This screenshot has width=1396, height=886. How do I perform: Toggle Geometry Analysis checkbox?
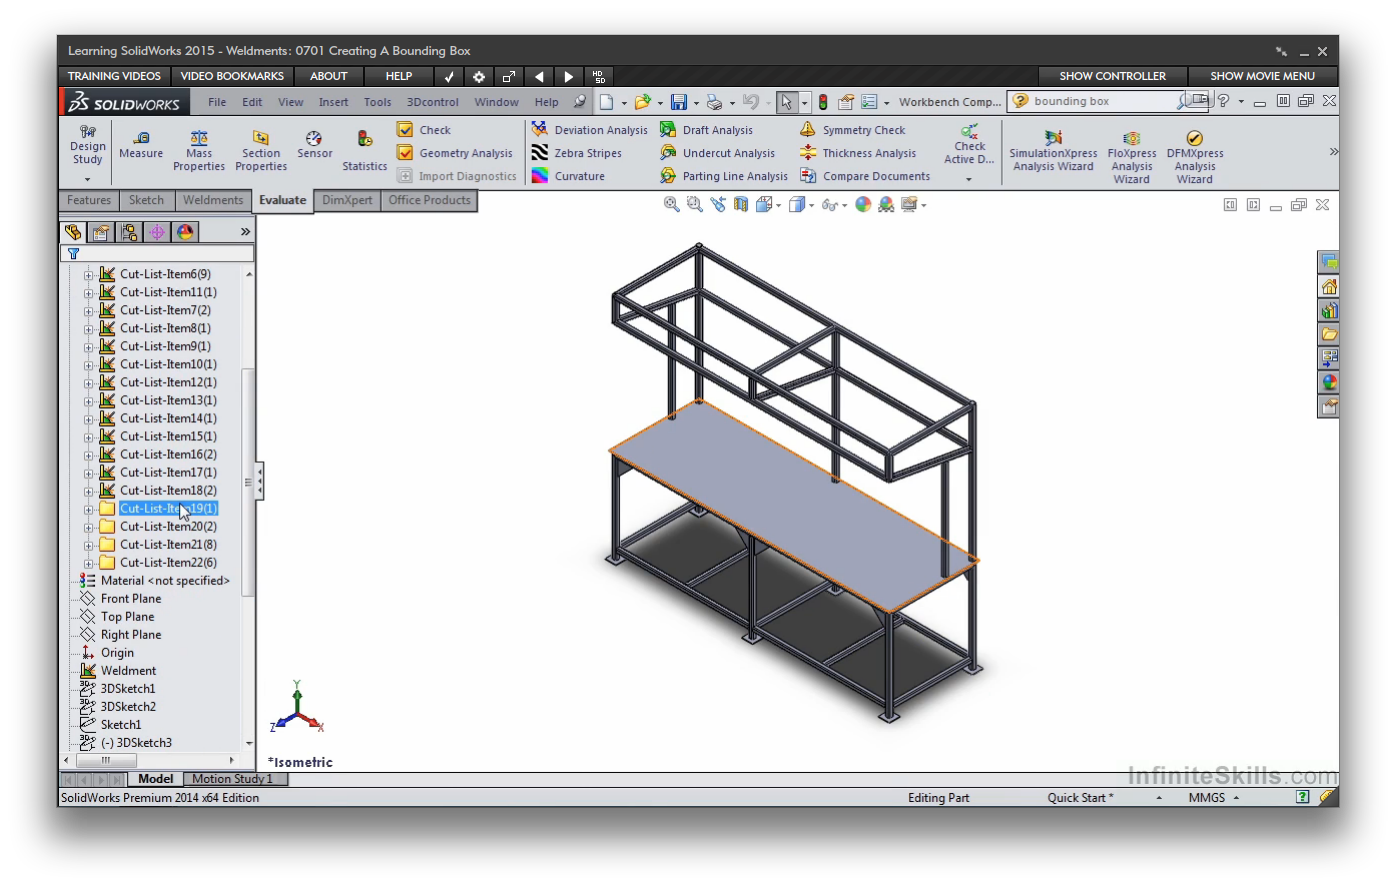(405, 153)
